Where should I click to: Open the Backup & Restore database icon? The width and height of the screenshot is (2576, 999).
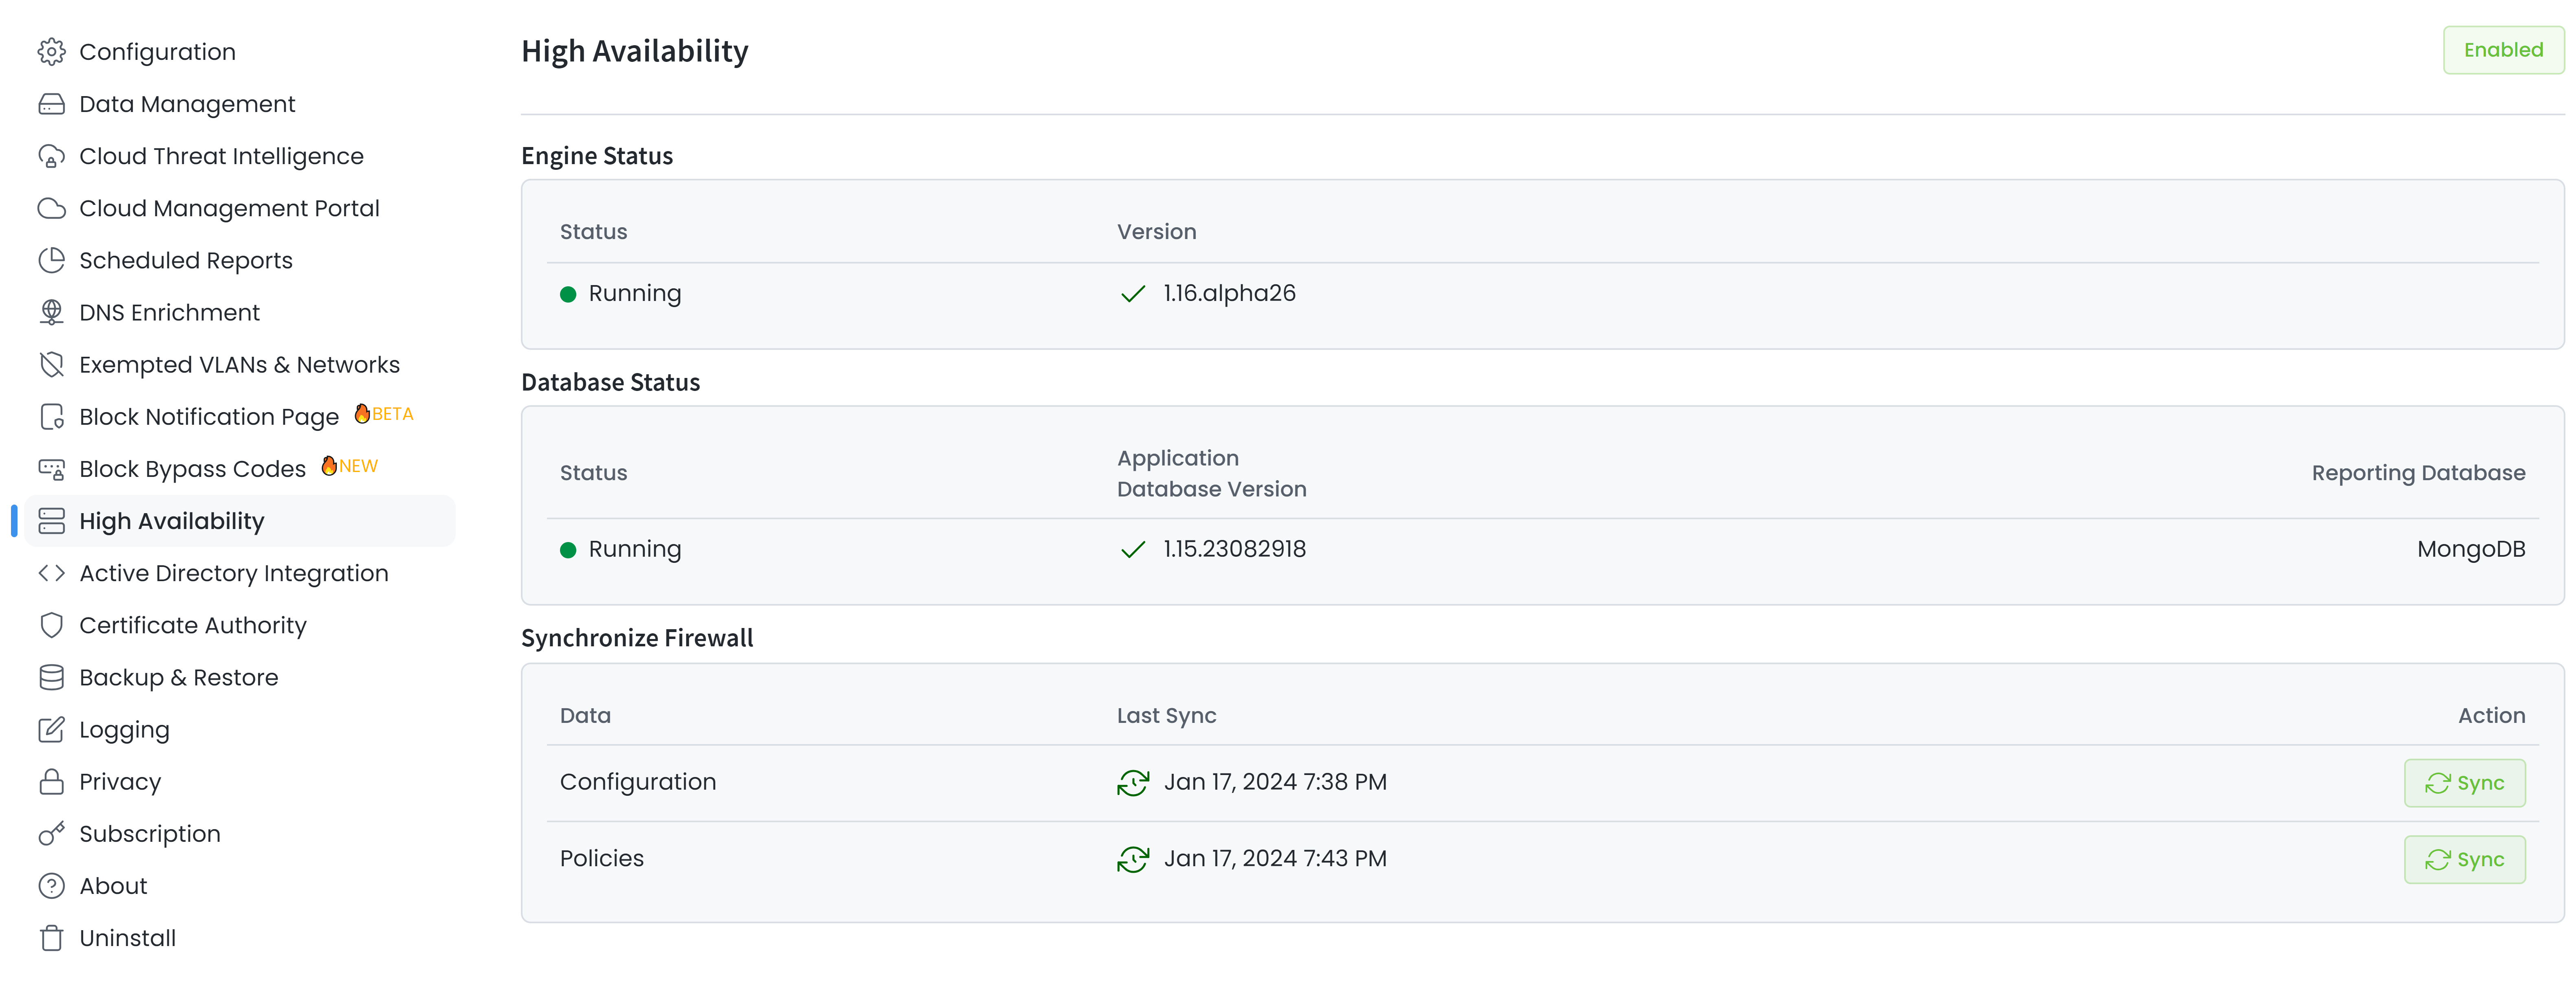click(53, 676)
